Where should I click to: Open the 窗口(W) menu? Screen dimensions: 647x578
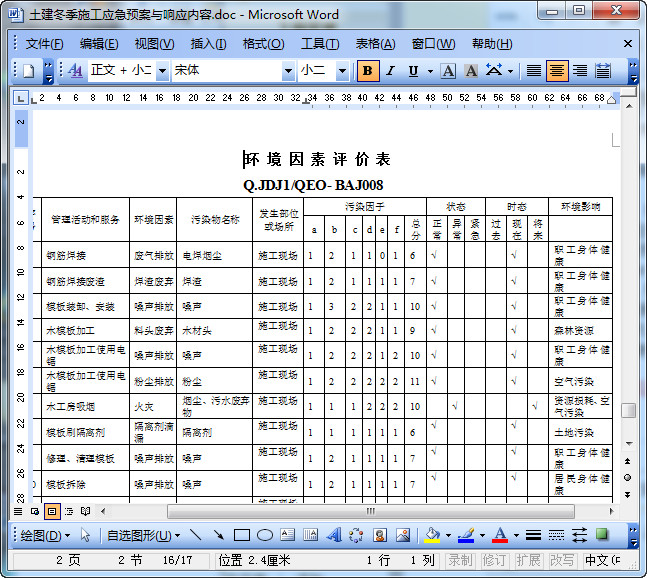tap(433, 44)
